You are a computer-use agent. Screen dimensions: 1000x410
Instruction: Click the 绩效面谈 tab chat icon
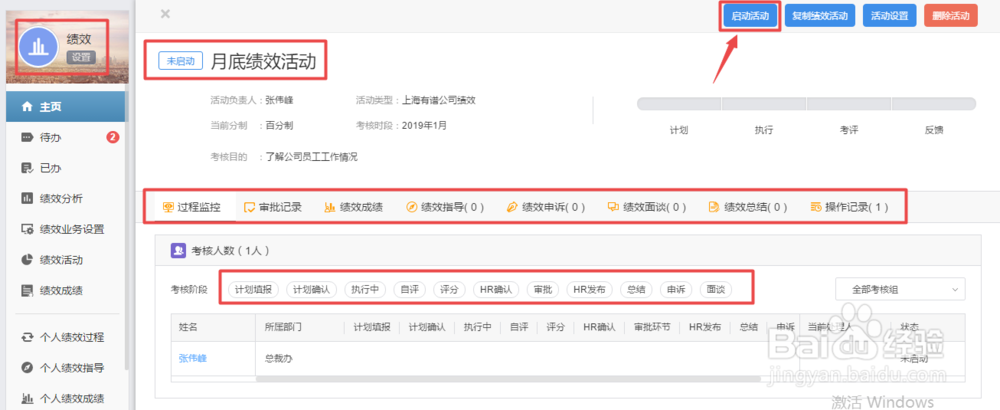(x=613, y=207)
